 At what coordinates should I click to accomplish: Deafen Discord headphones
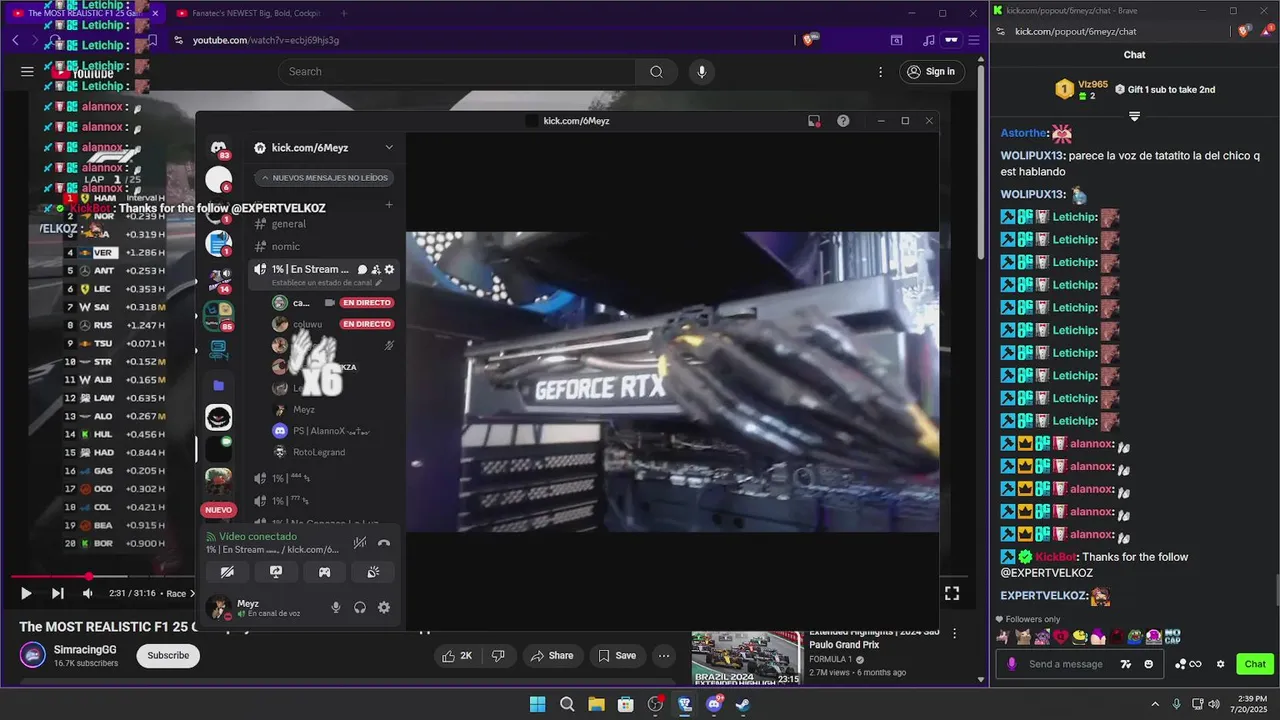[x=360, y=607]
